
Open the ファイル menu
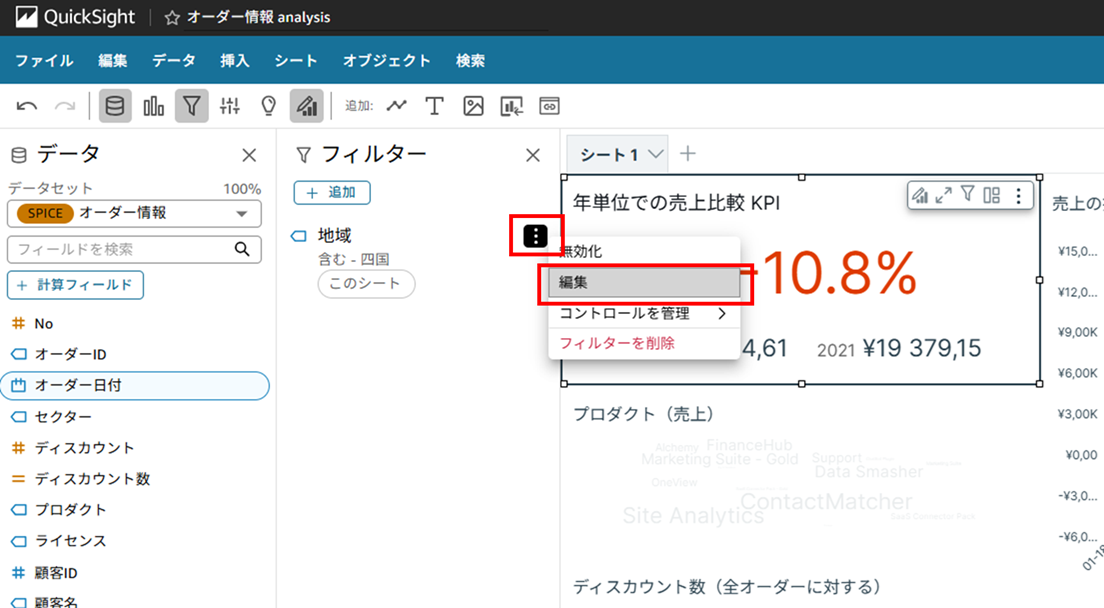(x=44, y=61)
